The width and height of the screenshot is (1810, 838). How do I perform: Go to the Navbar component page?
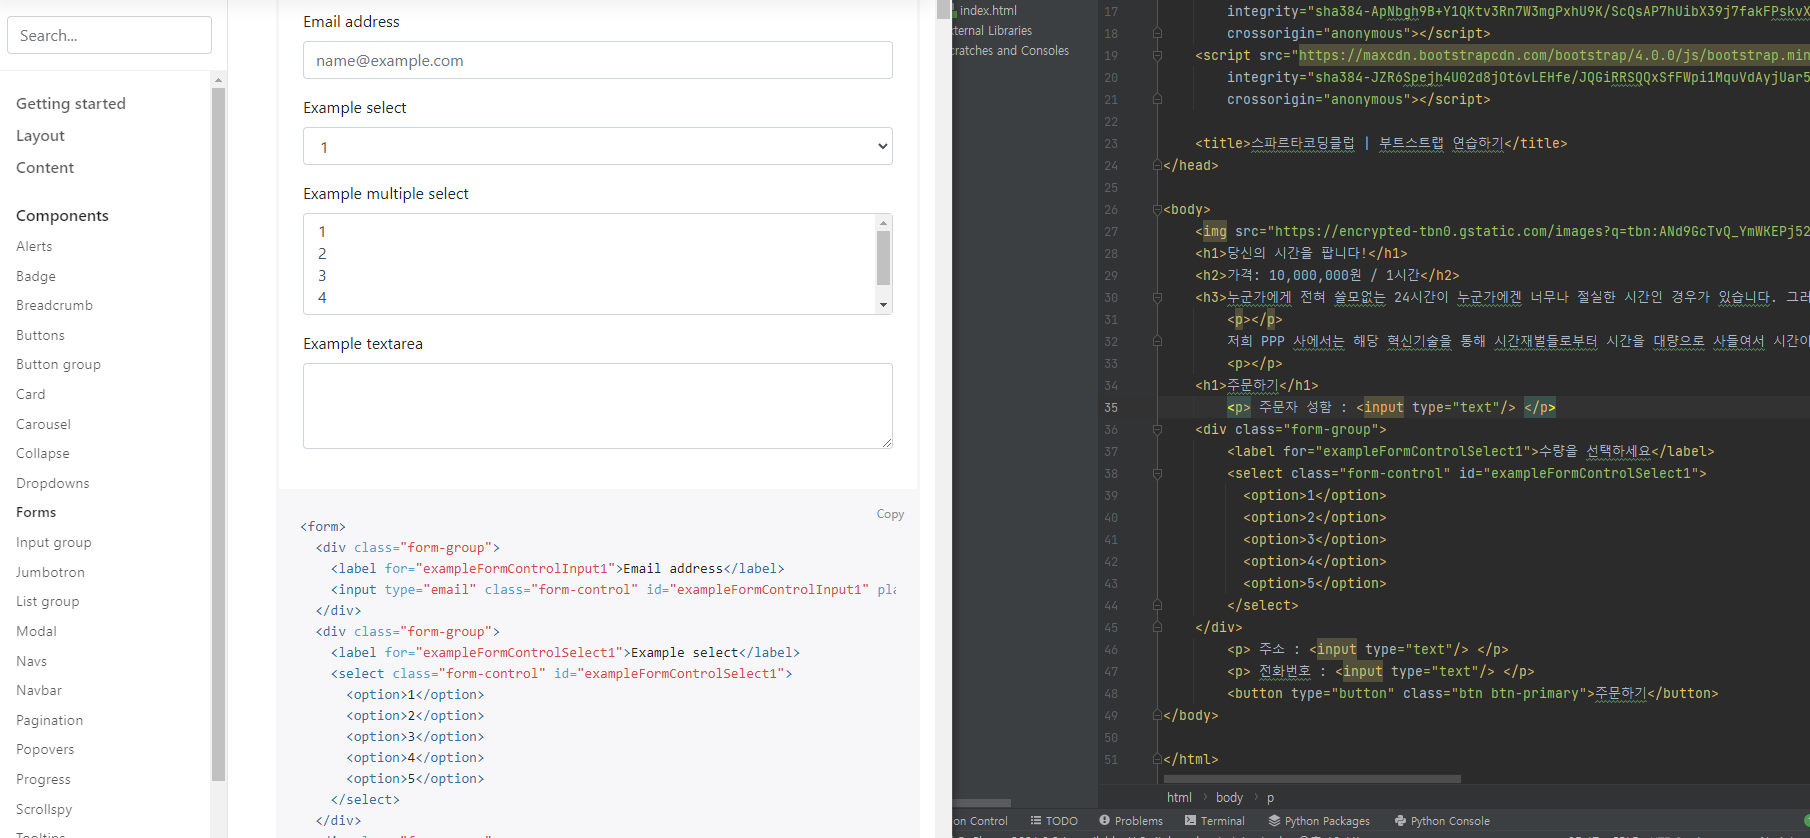(39, 690)
